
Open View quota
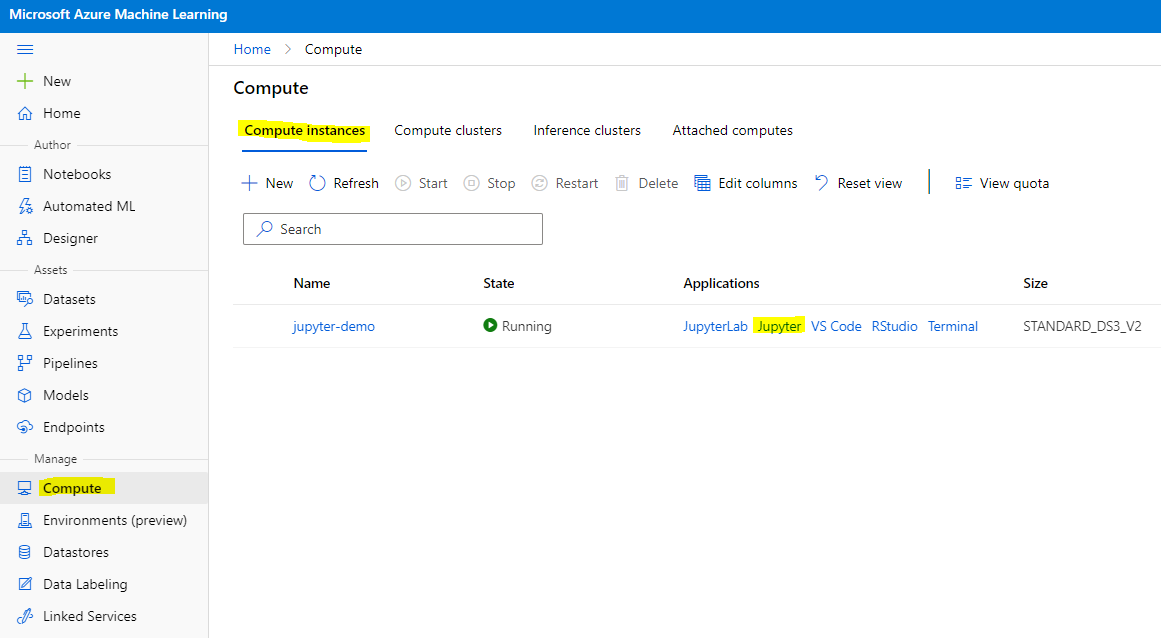click(1002, 183)
